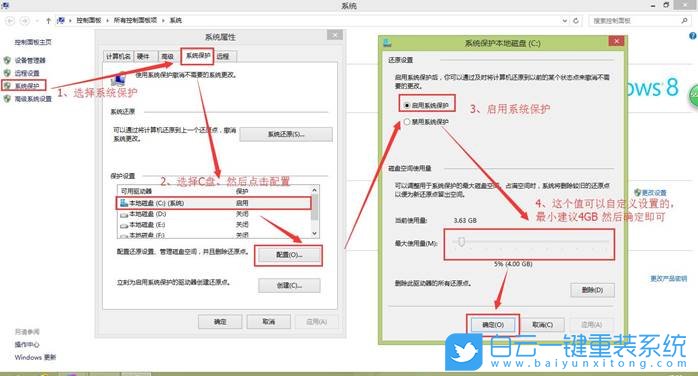Click the 配置(O)... button
Screen dimensions: 698x376
pyautogui.click(x=289, y=255)
